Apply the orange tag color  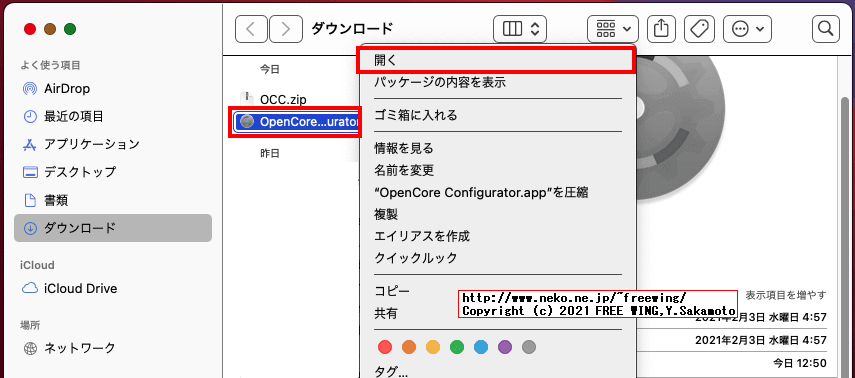(409, 346)
